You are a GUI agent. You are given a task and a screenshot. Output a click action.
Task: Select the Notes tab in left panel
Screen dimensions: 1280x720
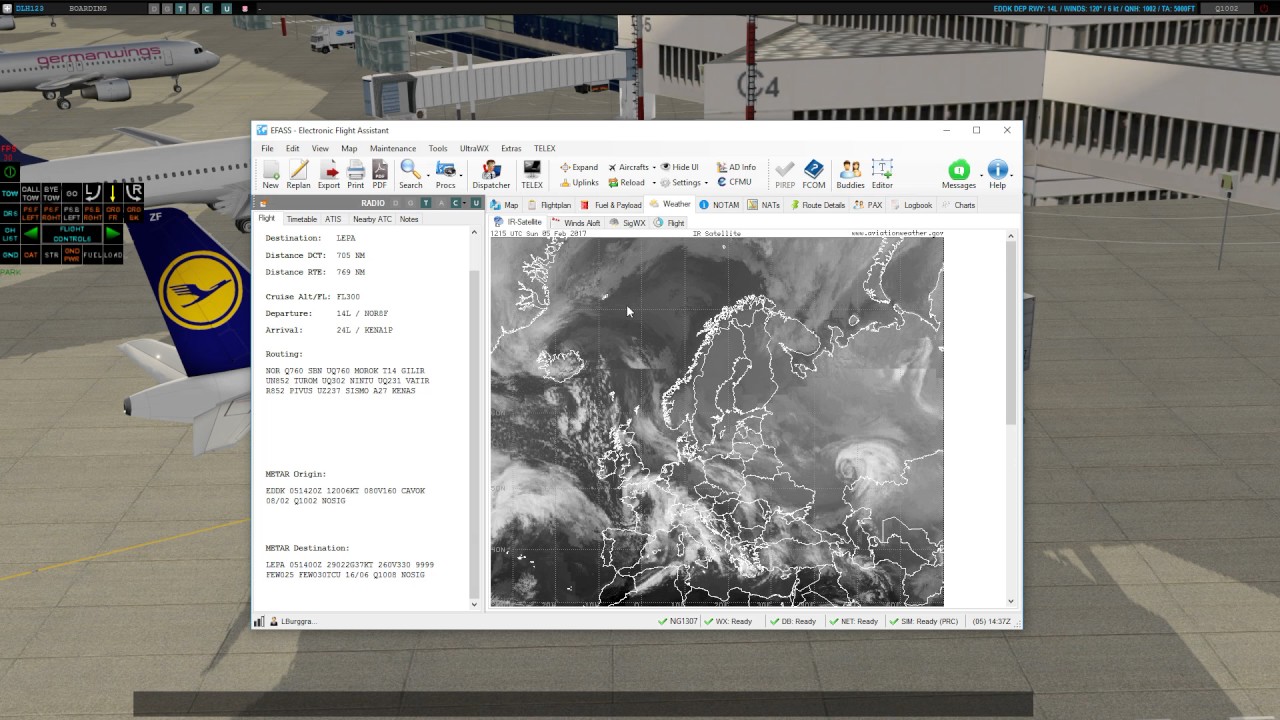click(409, 219)
